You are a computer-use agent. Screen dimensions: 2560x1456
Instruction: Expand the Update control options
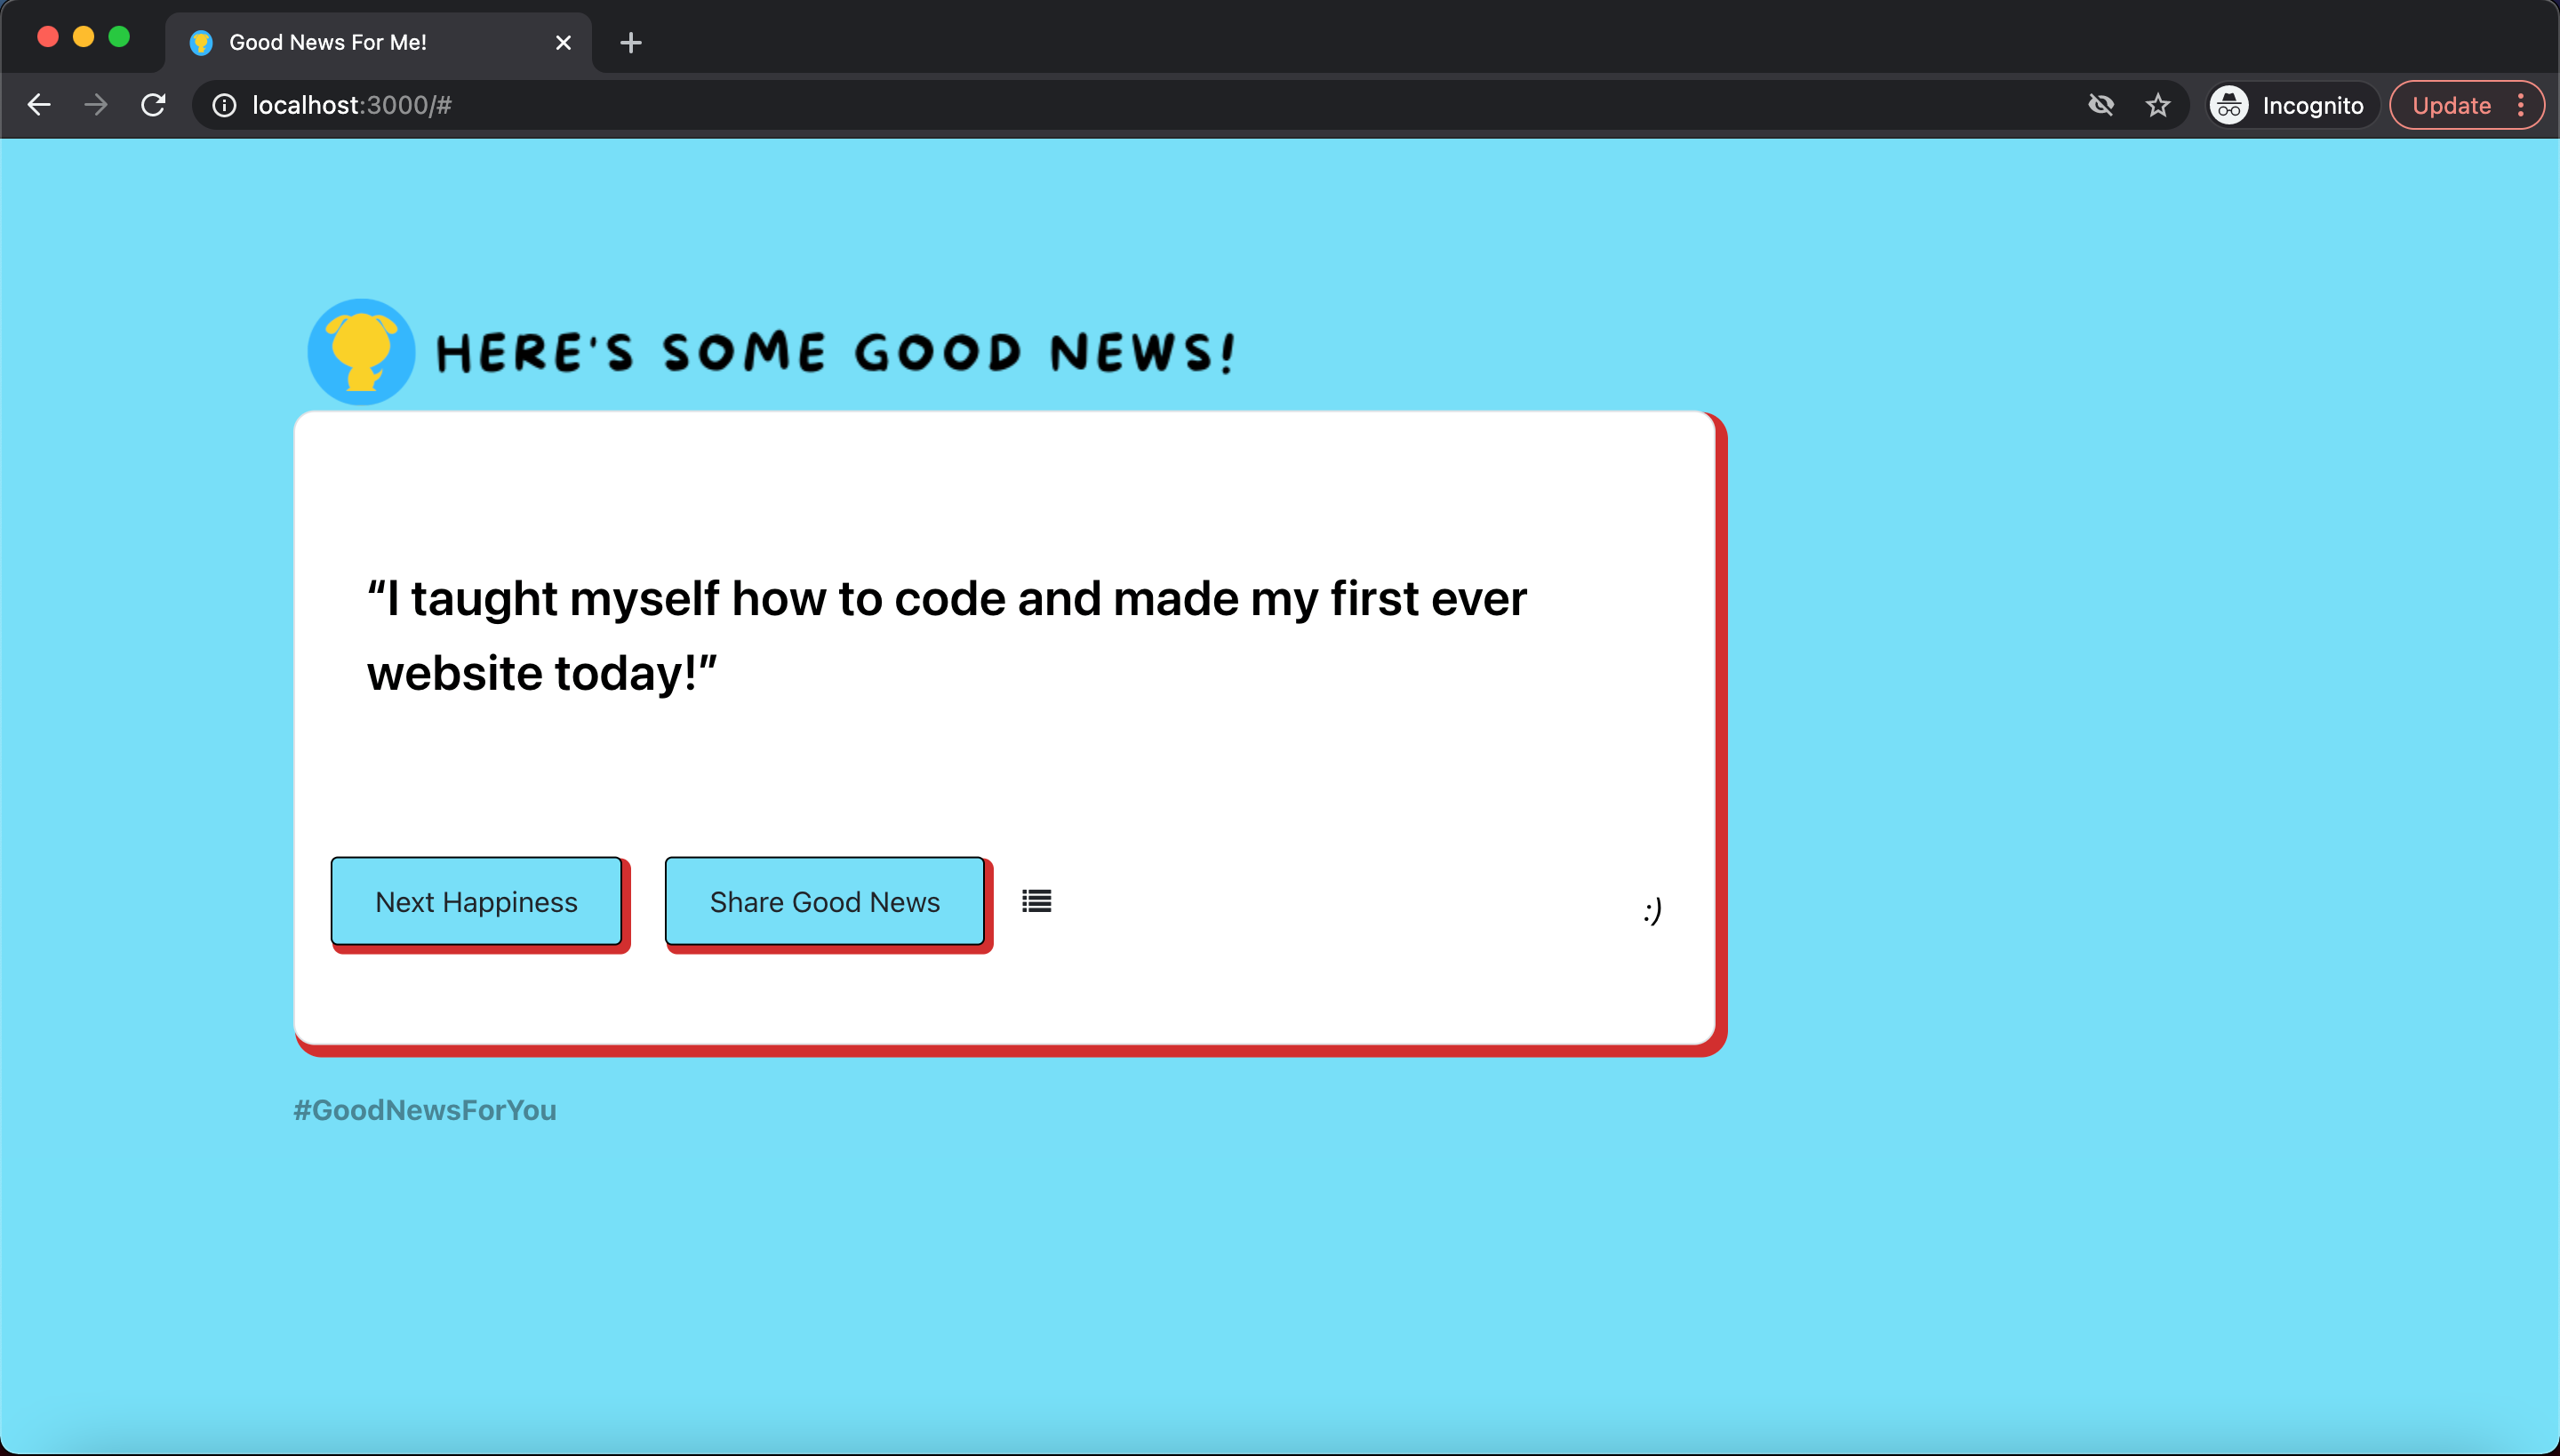(x=2518, y=104)
